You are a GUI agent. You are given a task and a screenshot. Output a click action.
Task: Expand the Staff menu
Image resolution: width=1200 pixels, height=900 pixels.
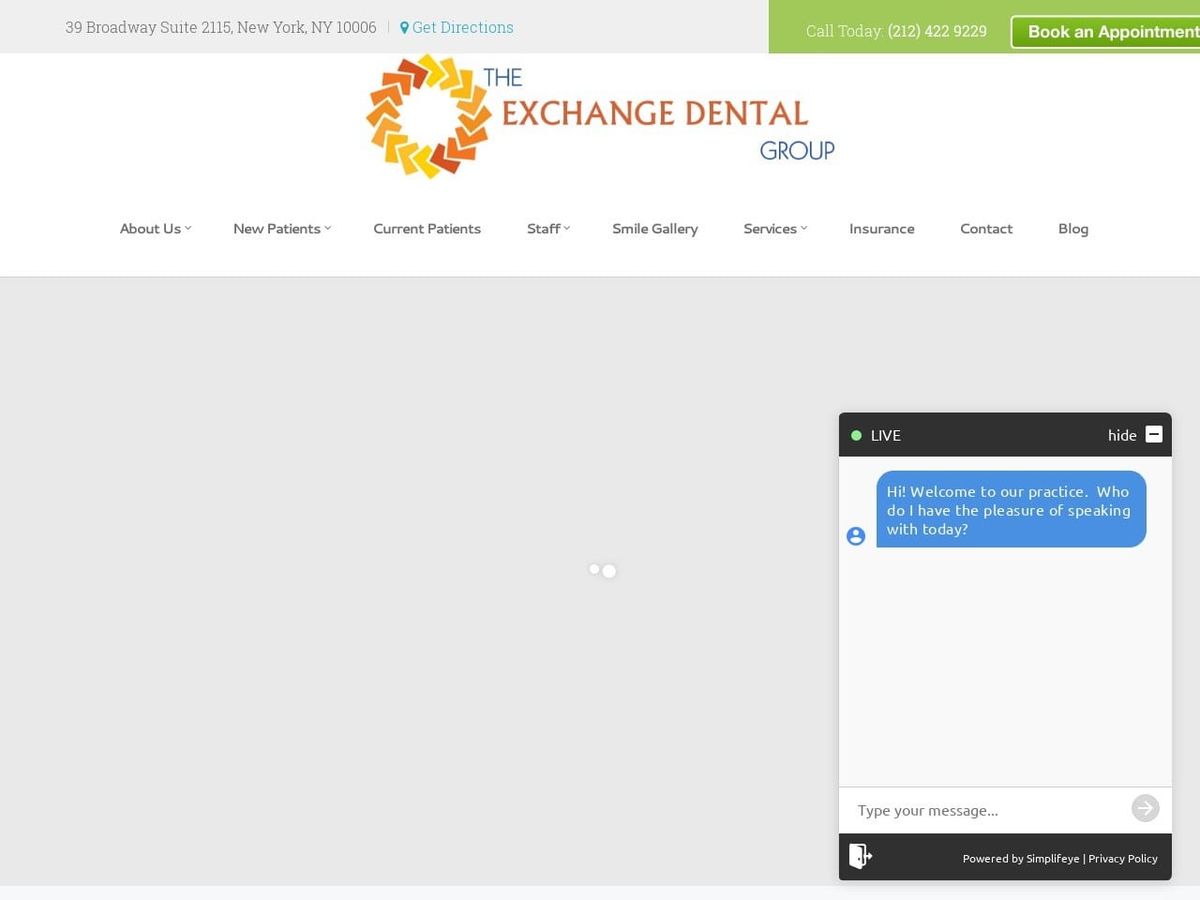tap(548, 228)
